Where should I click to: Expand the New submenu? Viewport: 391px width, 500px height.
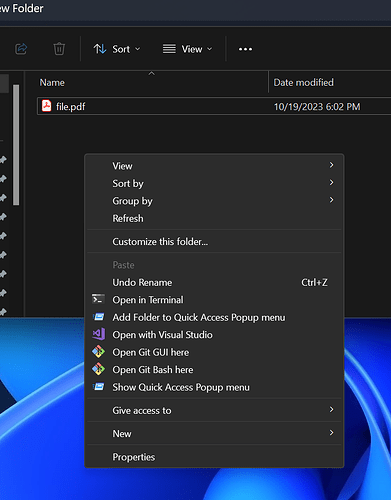tap(215, 433)
